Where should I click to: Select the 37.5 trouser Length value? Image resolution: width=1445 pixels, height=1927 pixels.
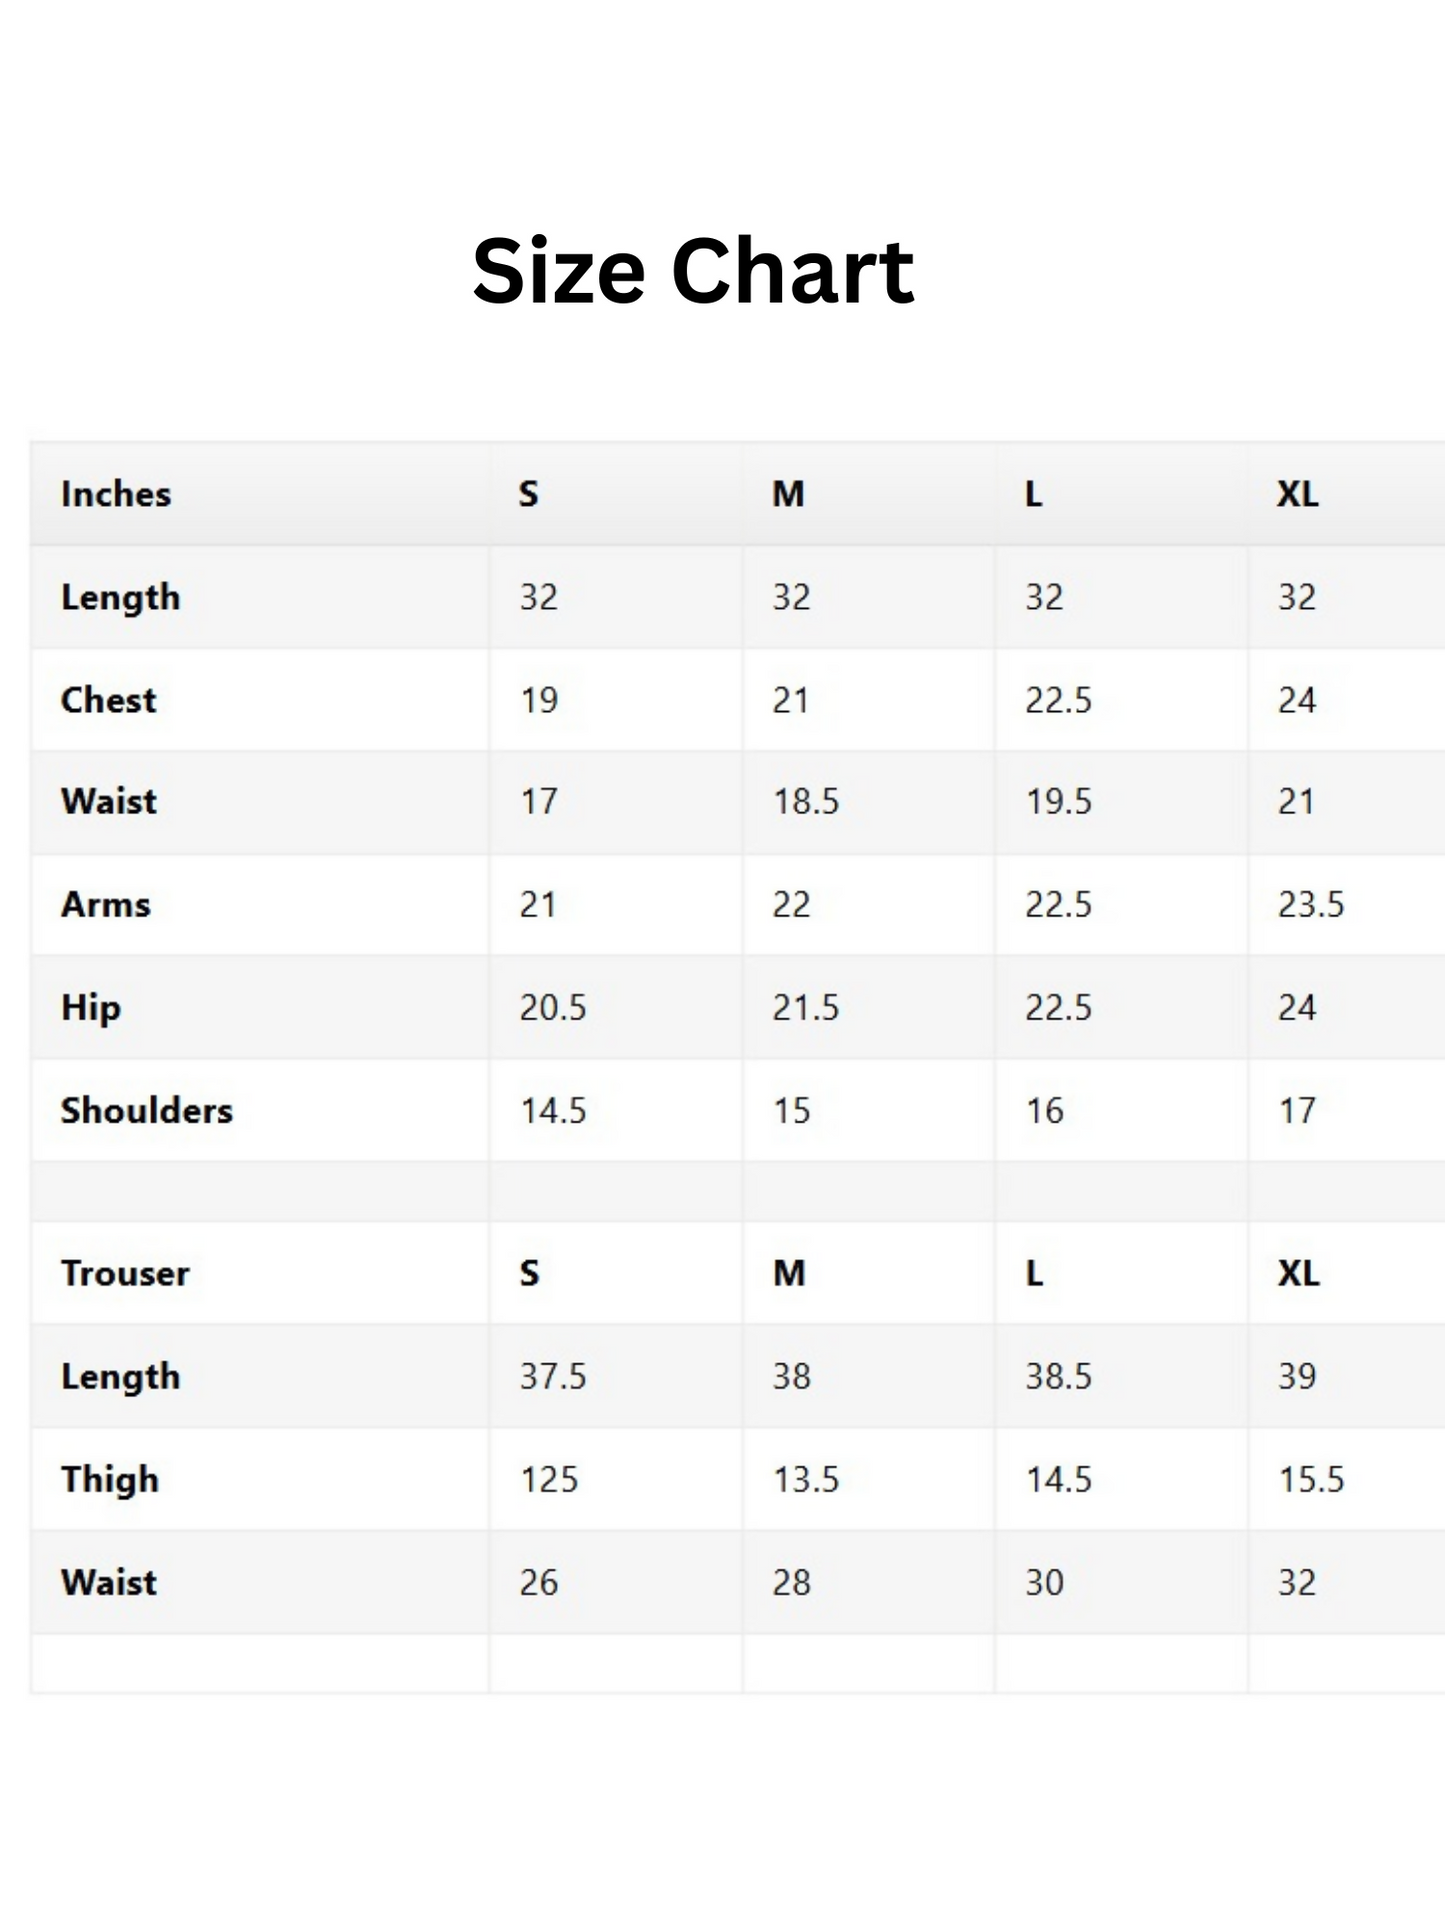pos(553,1376)
